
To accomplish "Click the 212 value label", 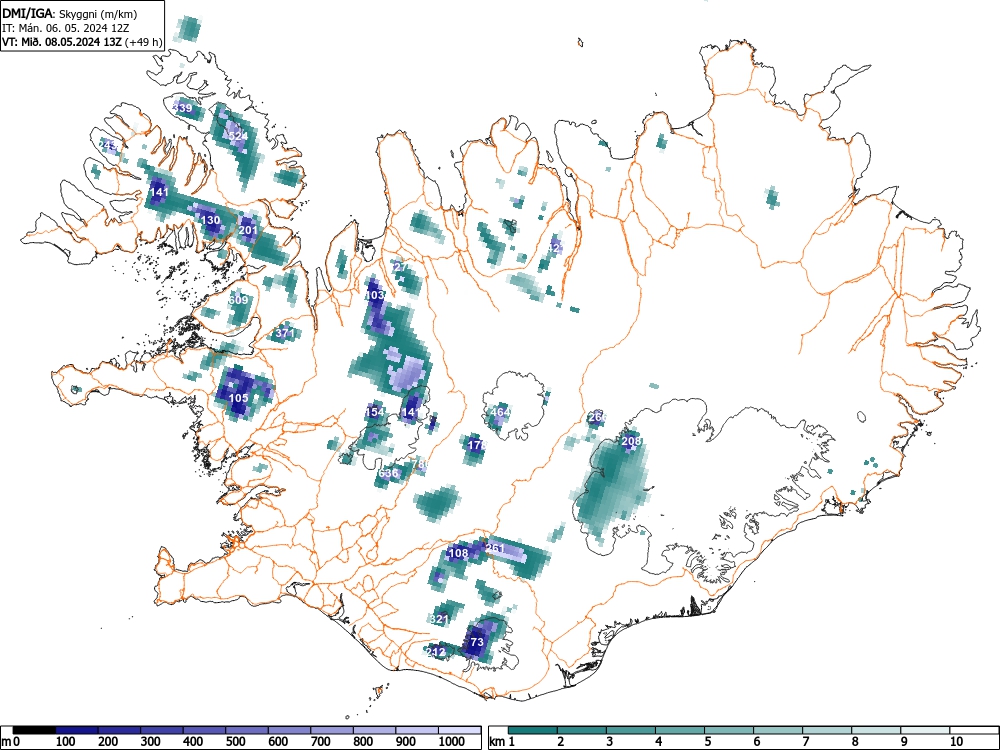I will tap(436, 652).
